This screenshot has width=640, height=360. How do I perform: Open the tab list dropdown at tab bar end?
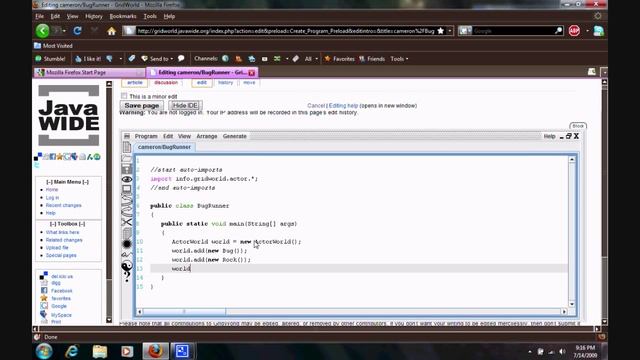[604, 72]
